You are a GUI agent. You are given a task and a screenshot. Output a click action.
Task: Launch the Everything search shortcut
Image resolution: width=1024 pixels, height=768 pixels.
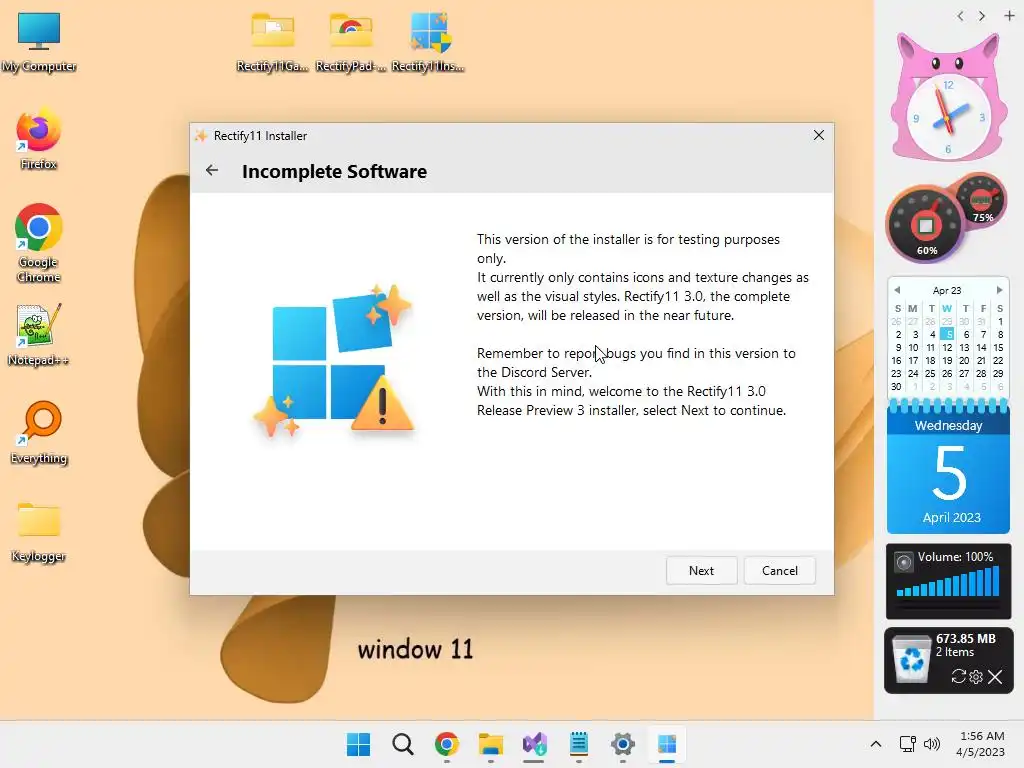tap(39, 432)
